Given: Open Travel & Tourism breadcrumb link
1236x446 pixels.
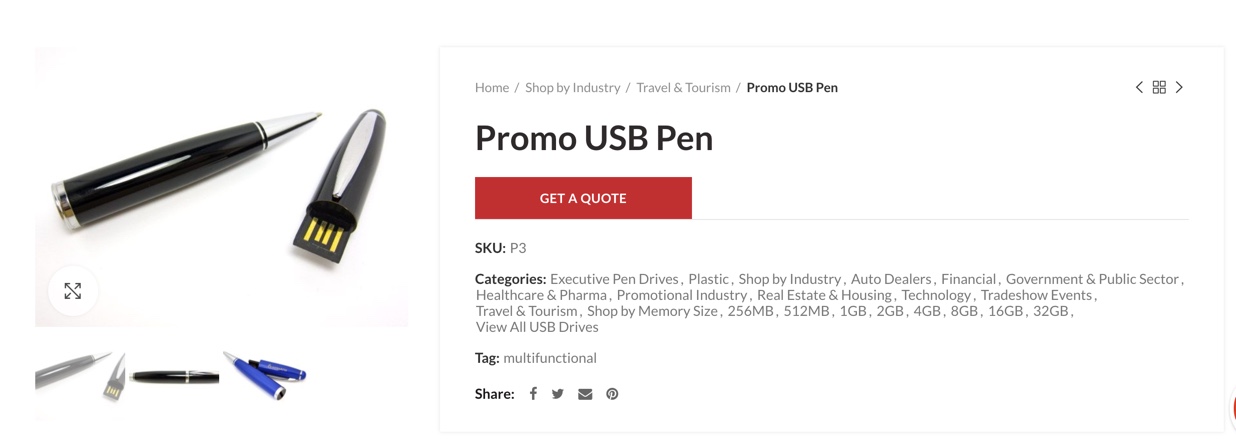Looking at the screenshot, I should [683, 88].
